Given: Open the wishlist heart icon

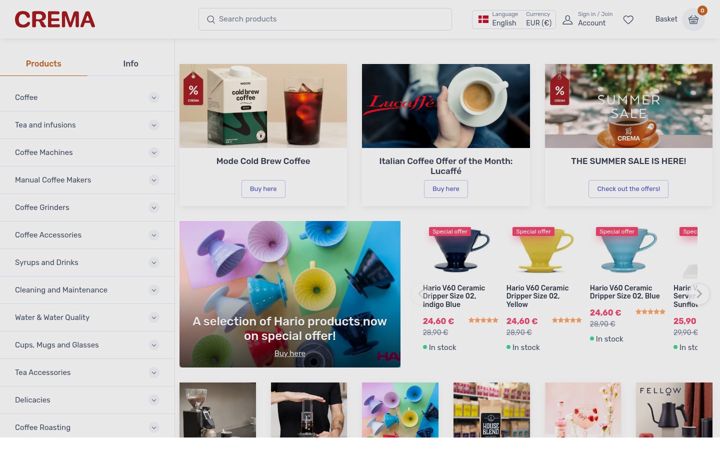Looking at the screenshot, I should point(628,19).
